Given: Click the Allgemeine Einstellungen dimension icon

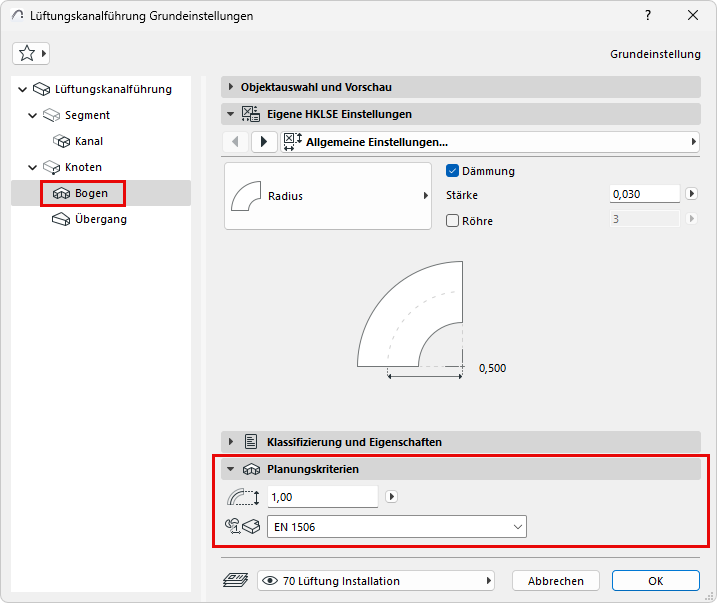Looking at the screenshot, I should pos(293,142).
